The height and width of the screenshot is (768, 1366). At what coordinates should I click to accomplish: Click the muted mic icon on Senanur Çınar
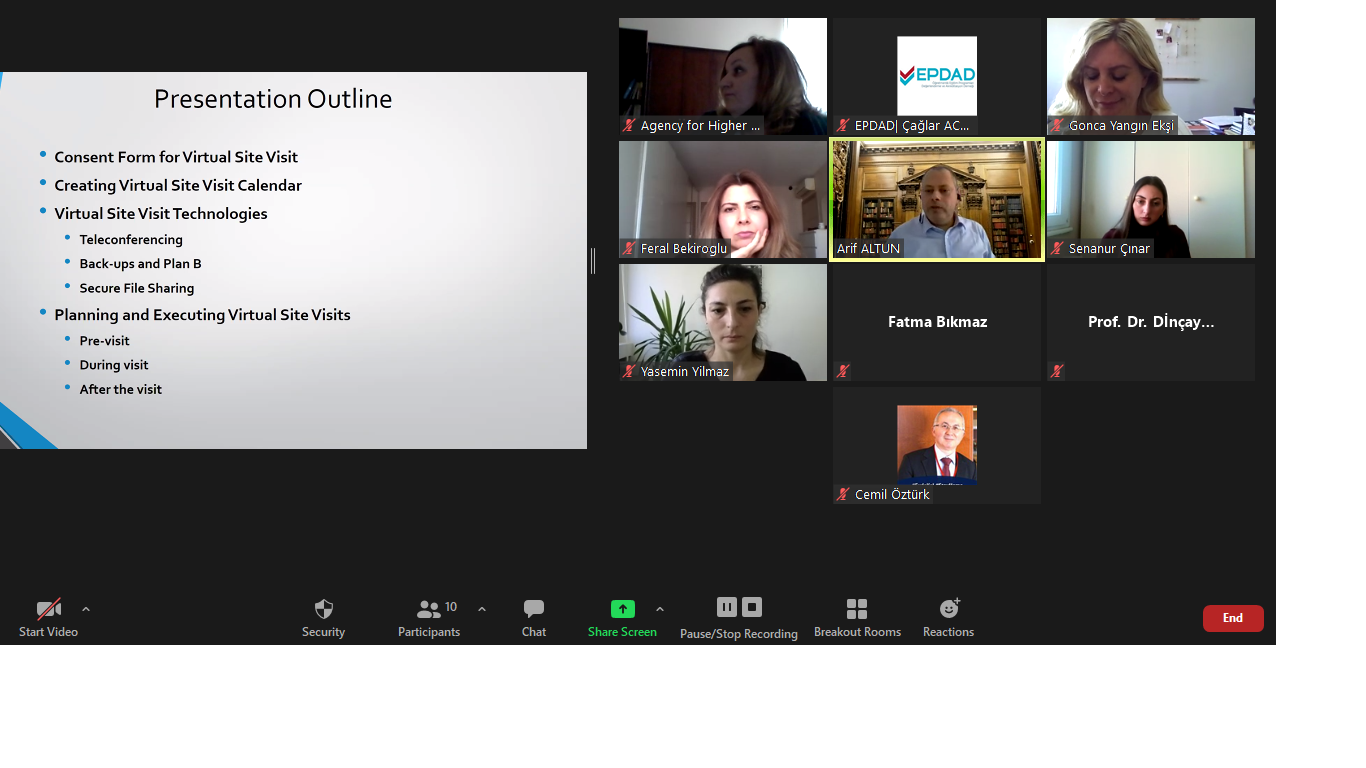[x=1057, y=248]
